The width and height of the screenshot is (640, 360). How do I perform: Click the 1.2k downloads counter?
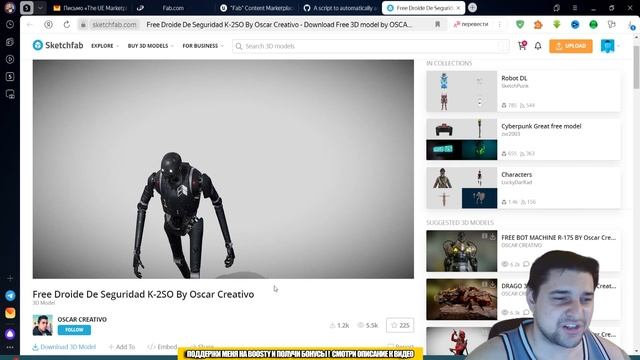tap(339, 325)
